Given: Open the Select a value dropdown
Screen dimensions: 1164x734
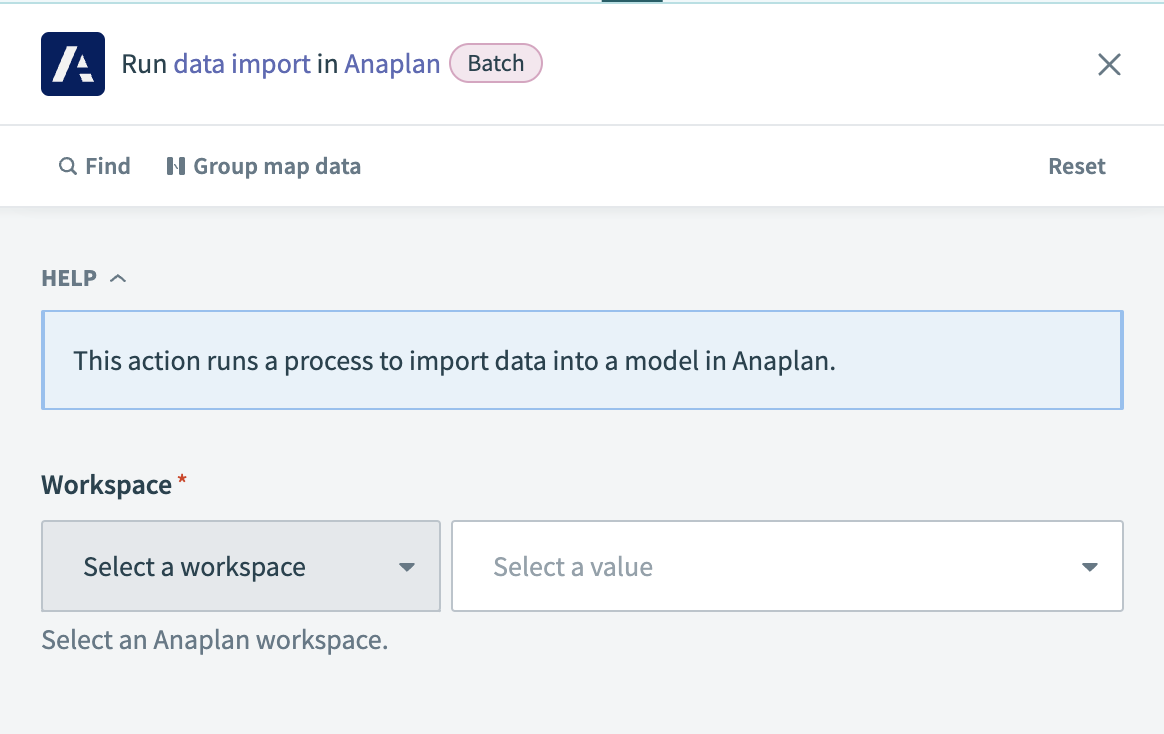Looking at the screenshot, I should click(x=787, y=566).
